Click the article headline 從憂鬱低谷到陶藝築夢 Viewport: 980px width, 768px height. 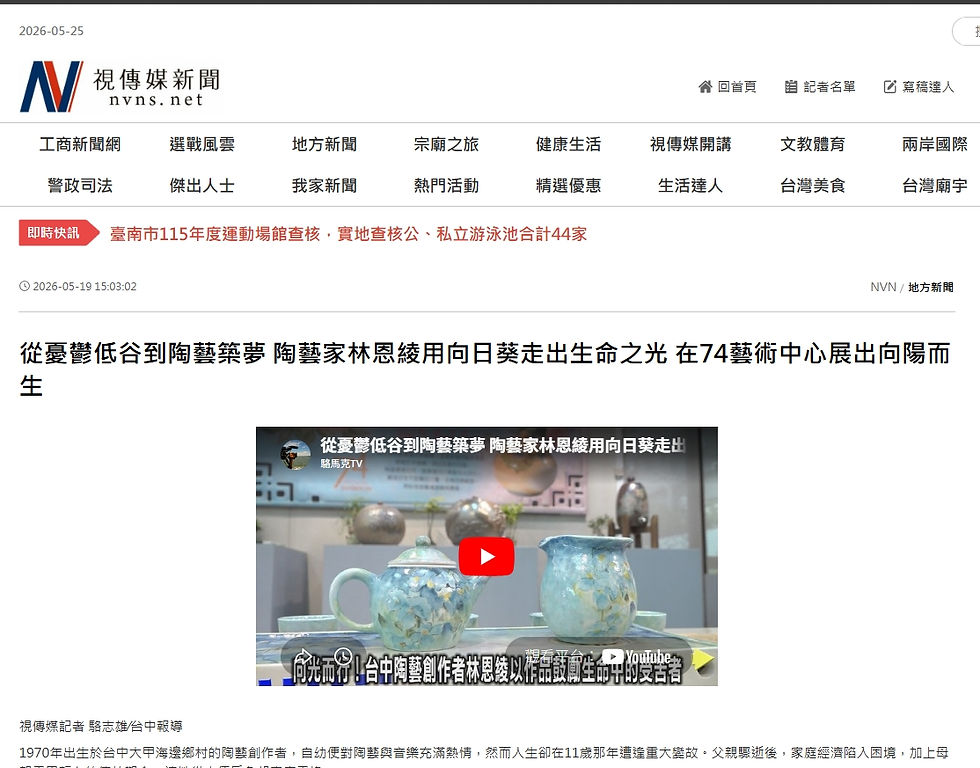[485, 369]
